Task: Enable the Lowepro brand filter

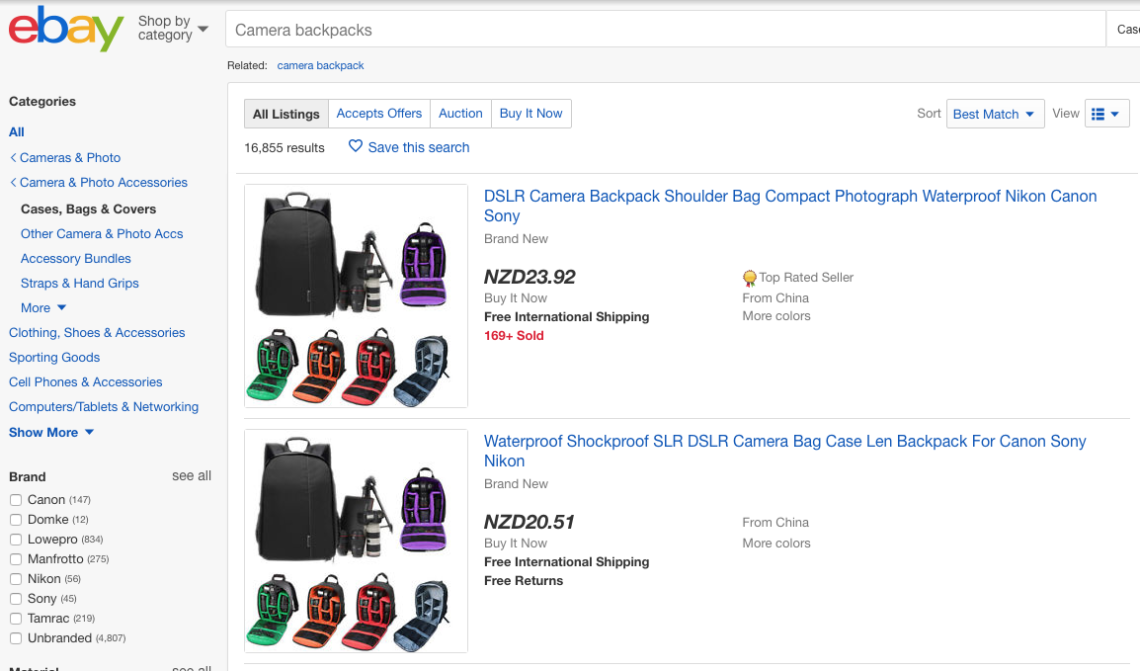Action: point(15,539)
